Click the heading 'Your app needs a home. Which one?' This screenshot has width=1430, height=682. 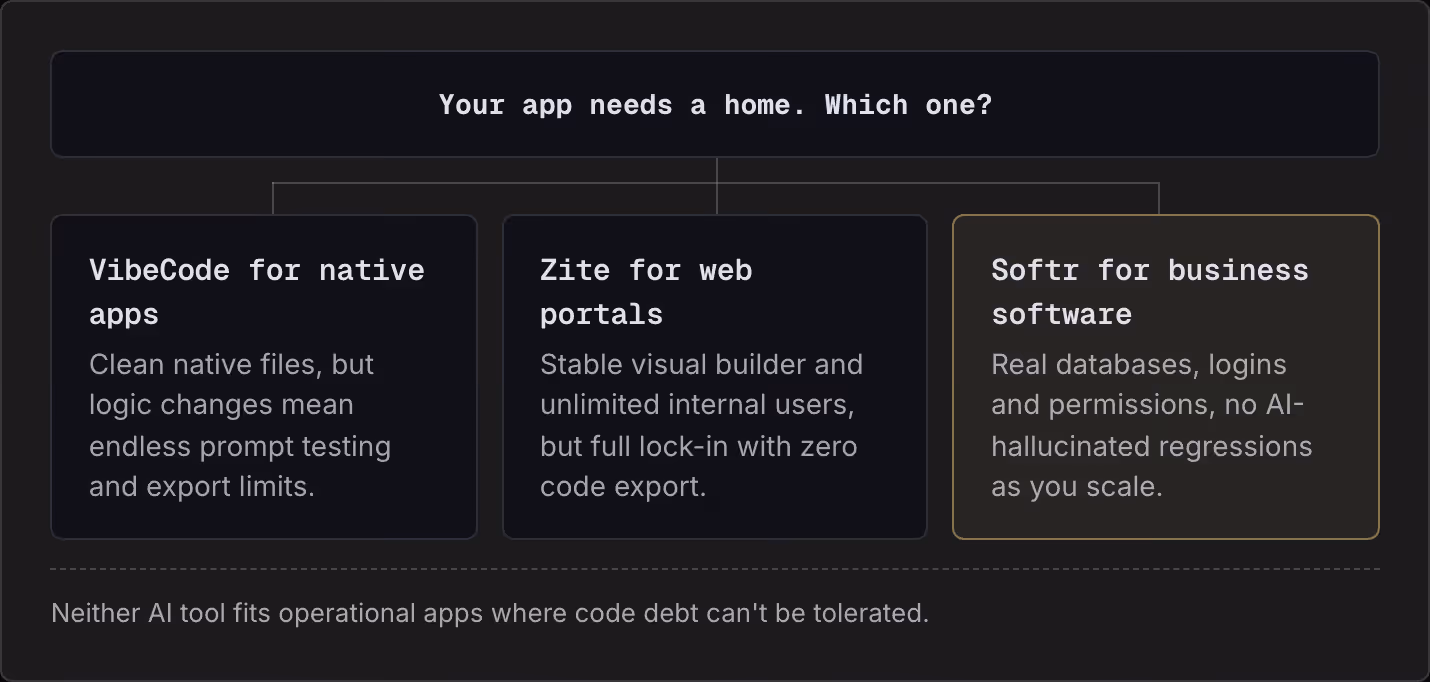pos(715,105)
